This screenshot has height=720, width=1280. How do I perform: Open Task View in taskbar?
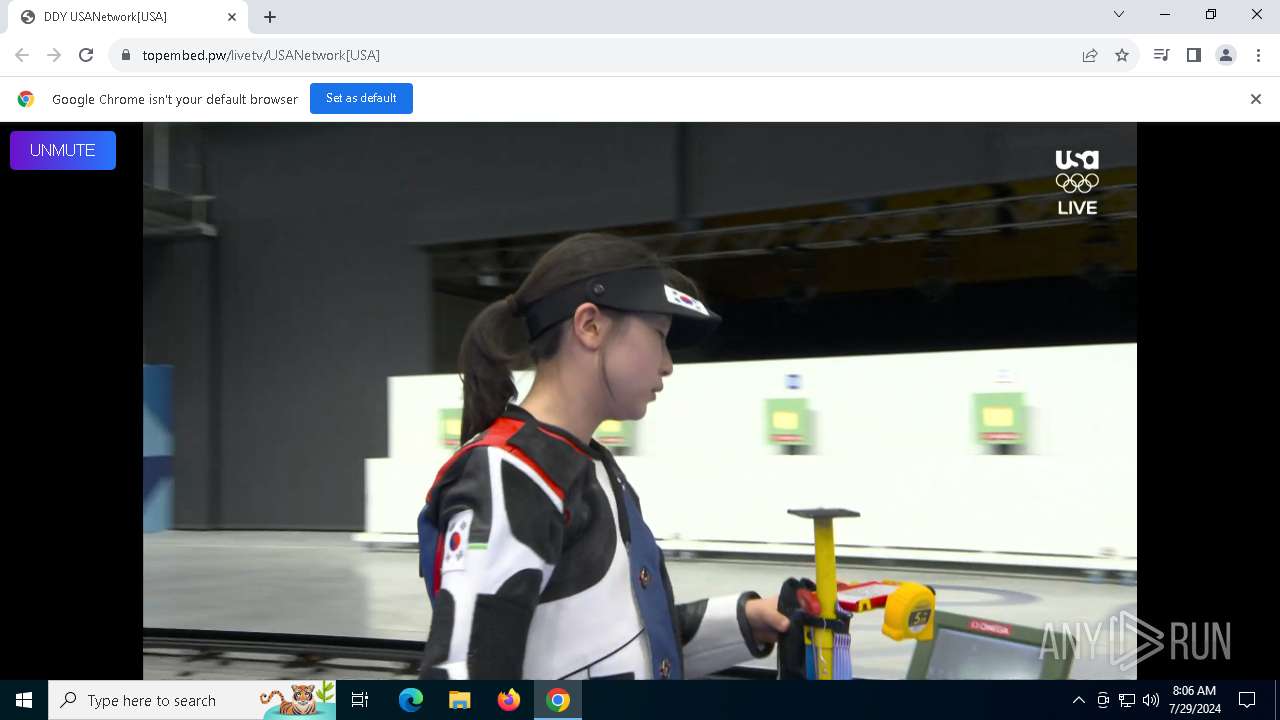pyautogui.click(x=360, y=700)
